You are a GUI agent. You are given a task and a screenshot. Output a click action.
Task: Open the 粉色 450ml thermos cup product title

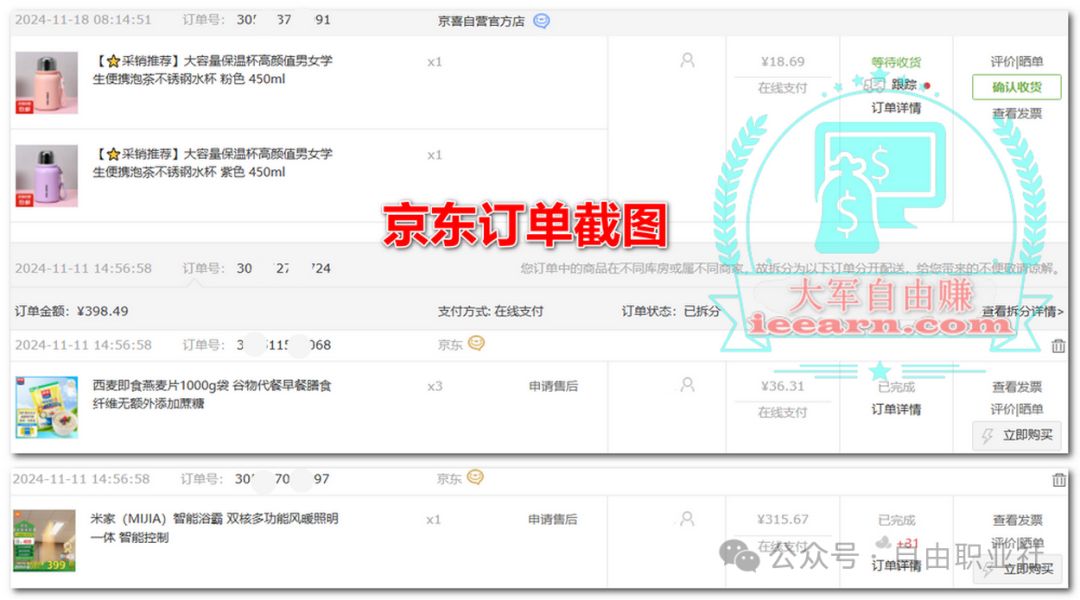212,70
